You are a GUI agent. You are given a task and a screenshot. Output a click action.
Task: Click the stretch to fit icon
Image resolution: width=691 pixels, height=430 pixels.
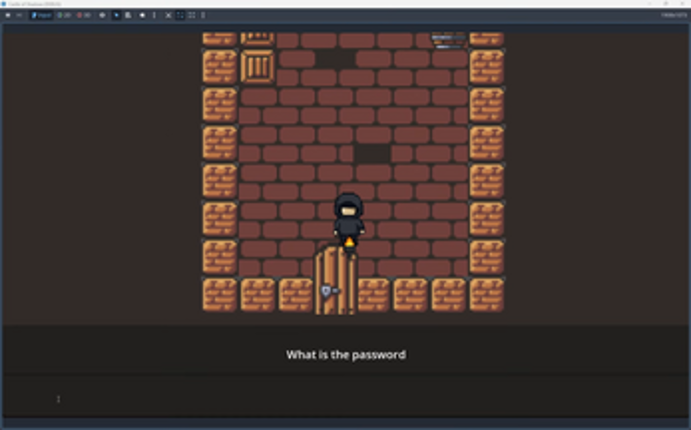192,15
